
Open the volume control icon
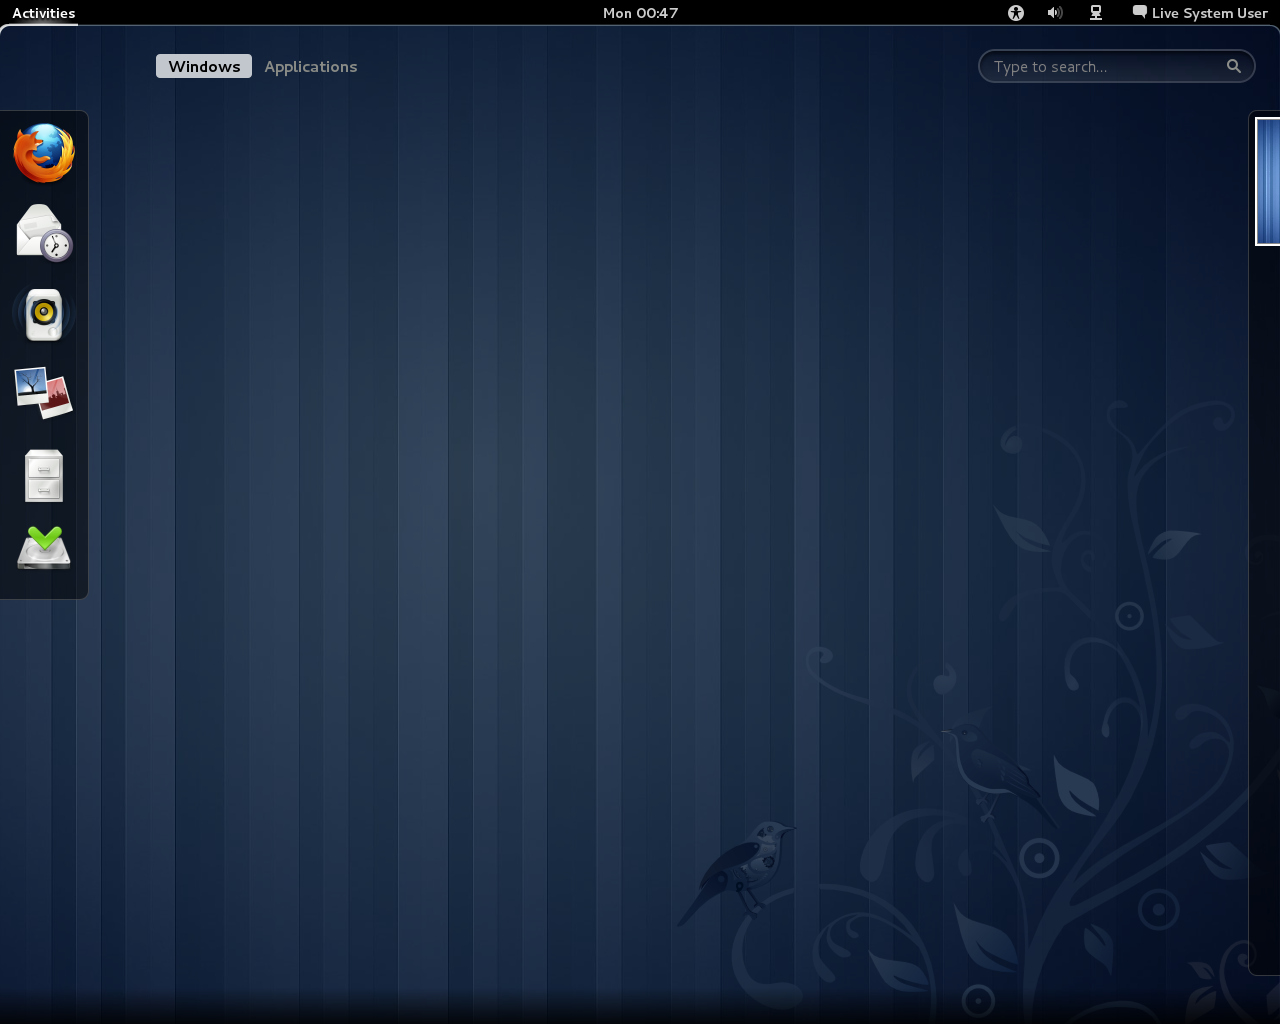1055,13
